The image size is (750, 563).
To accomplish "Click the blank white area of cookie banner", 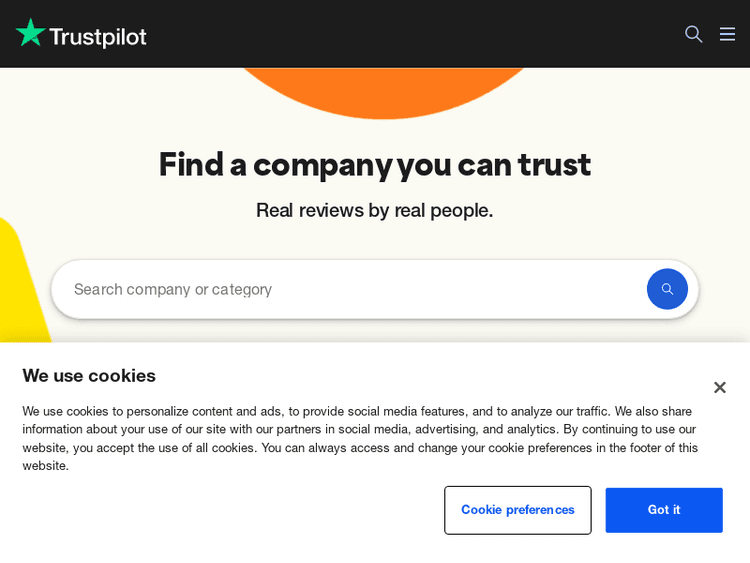I will click(x=220, y=515).
